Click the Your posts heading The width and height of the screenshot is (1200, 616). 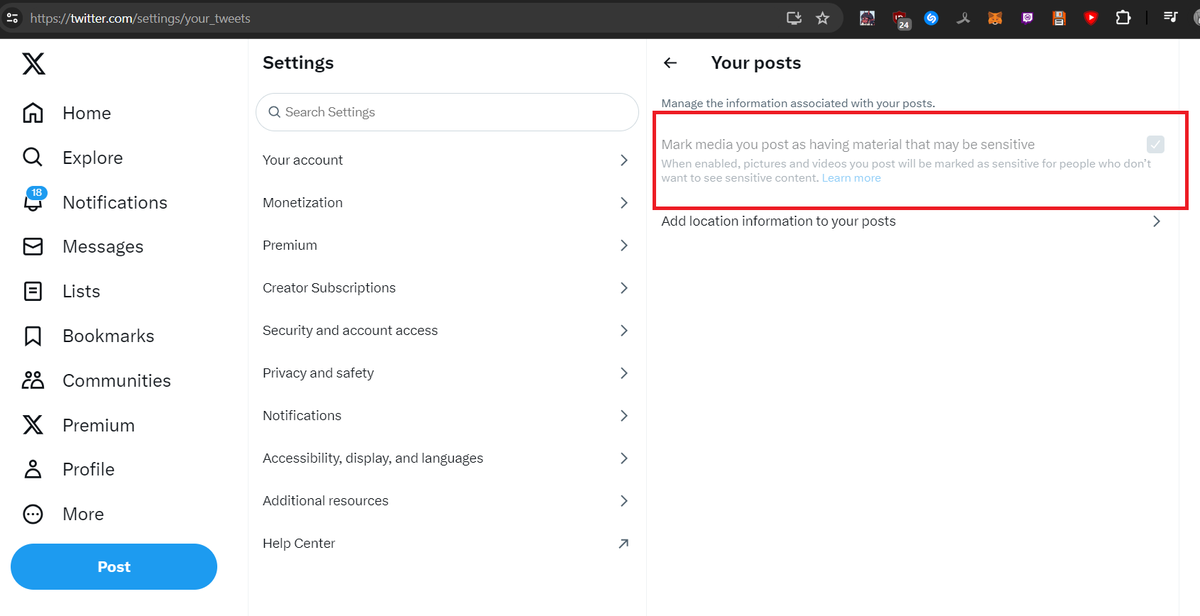756,63
